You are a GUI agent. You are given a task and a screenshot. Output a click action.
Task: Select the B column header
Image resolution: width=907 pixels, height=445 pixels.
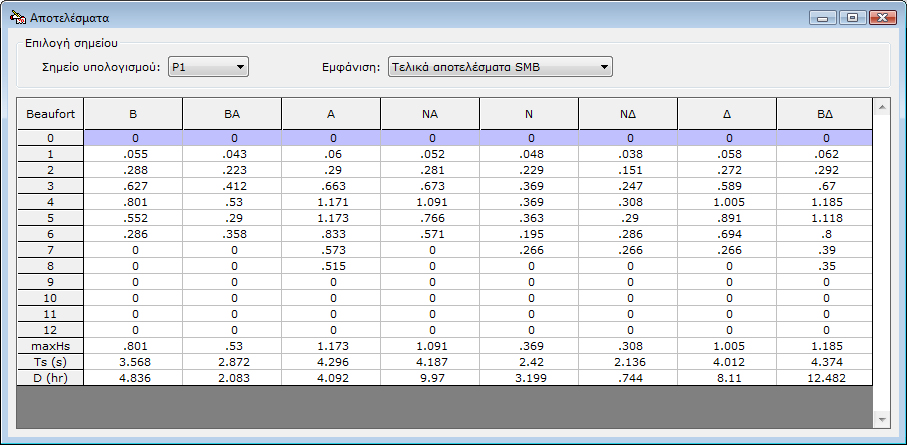coord(133,113)
